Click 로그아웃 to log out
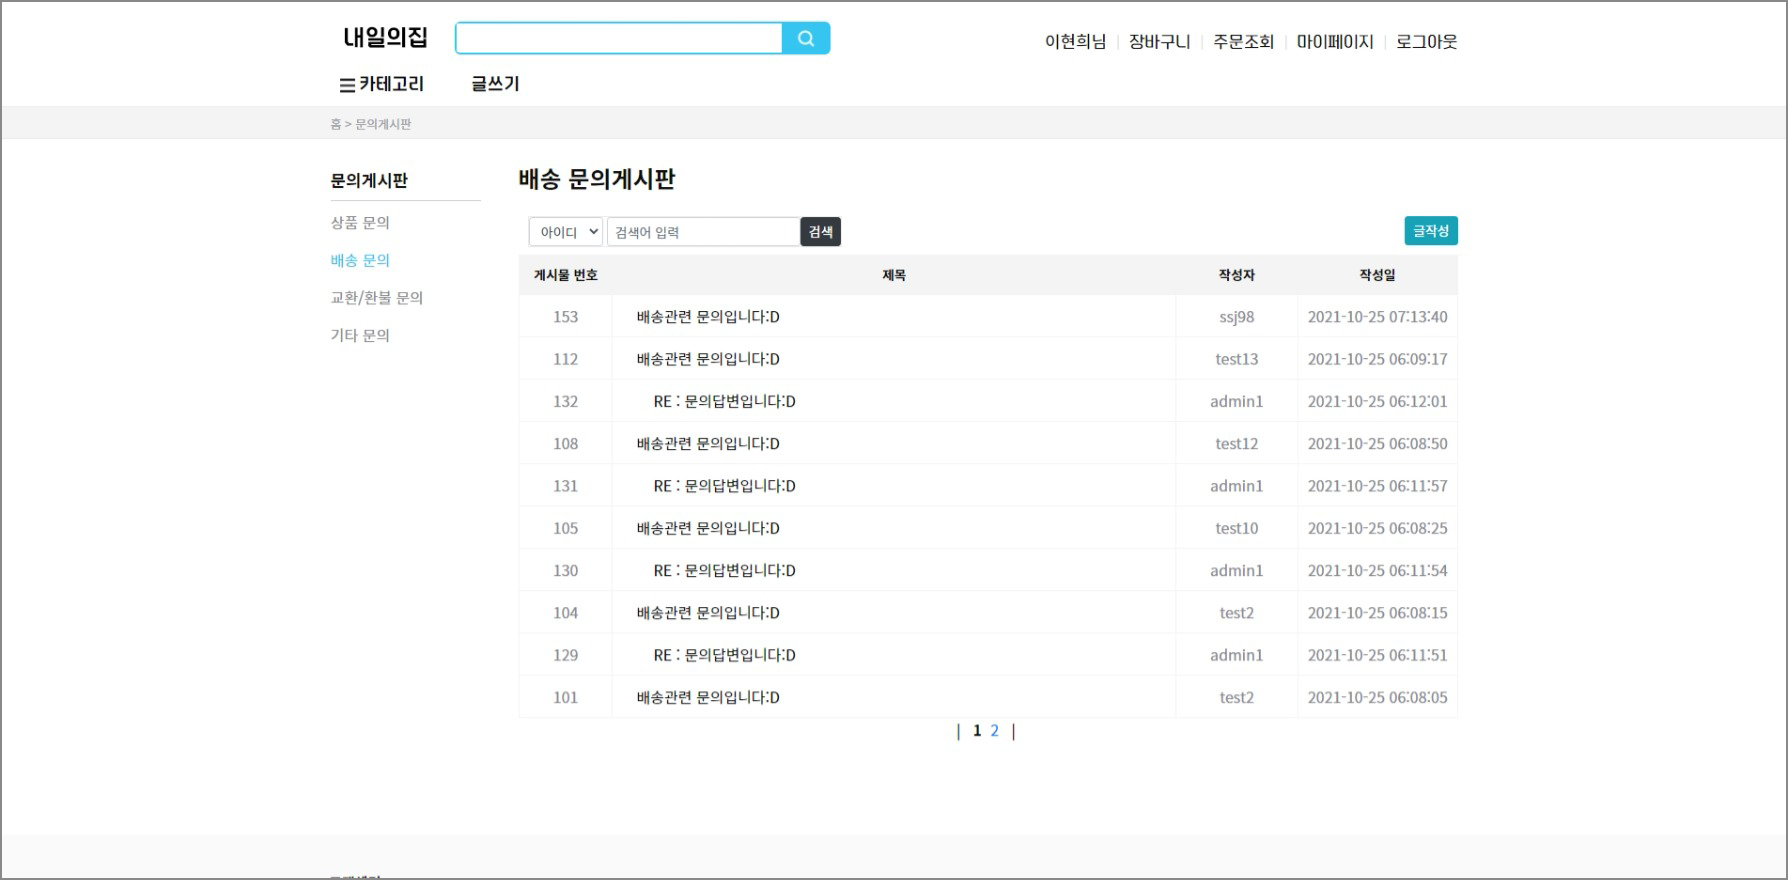Viewport: 1788px width, 880px height. pos(1427,42)
